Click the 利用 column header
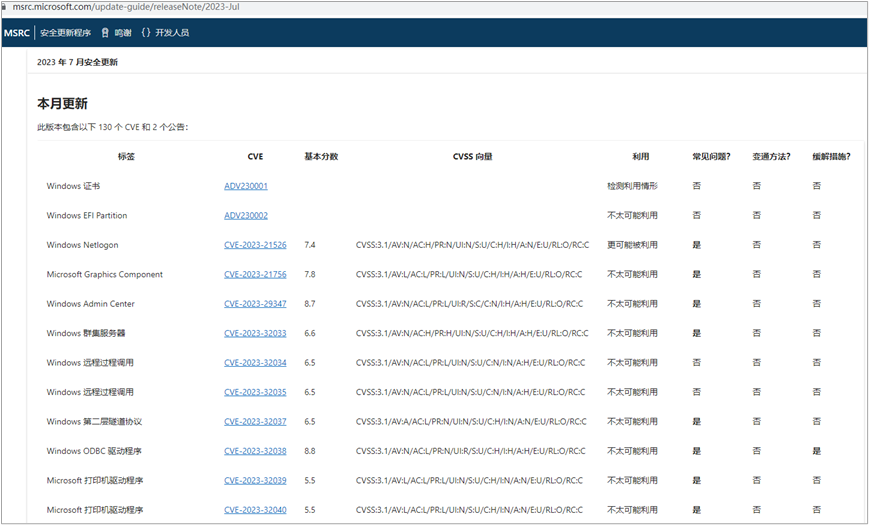Image resolution: width=869 pixels, height=525 pixels. coord(641,157)
